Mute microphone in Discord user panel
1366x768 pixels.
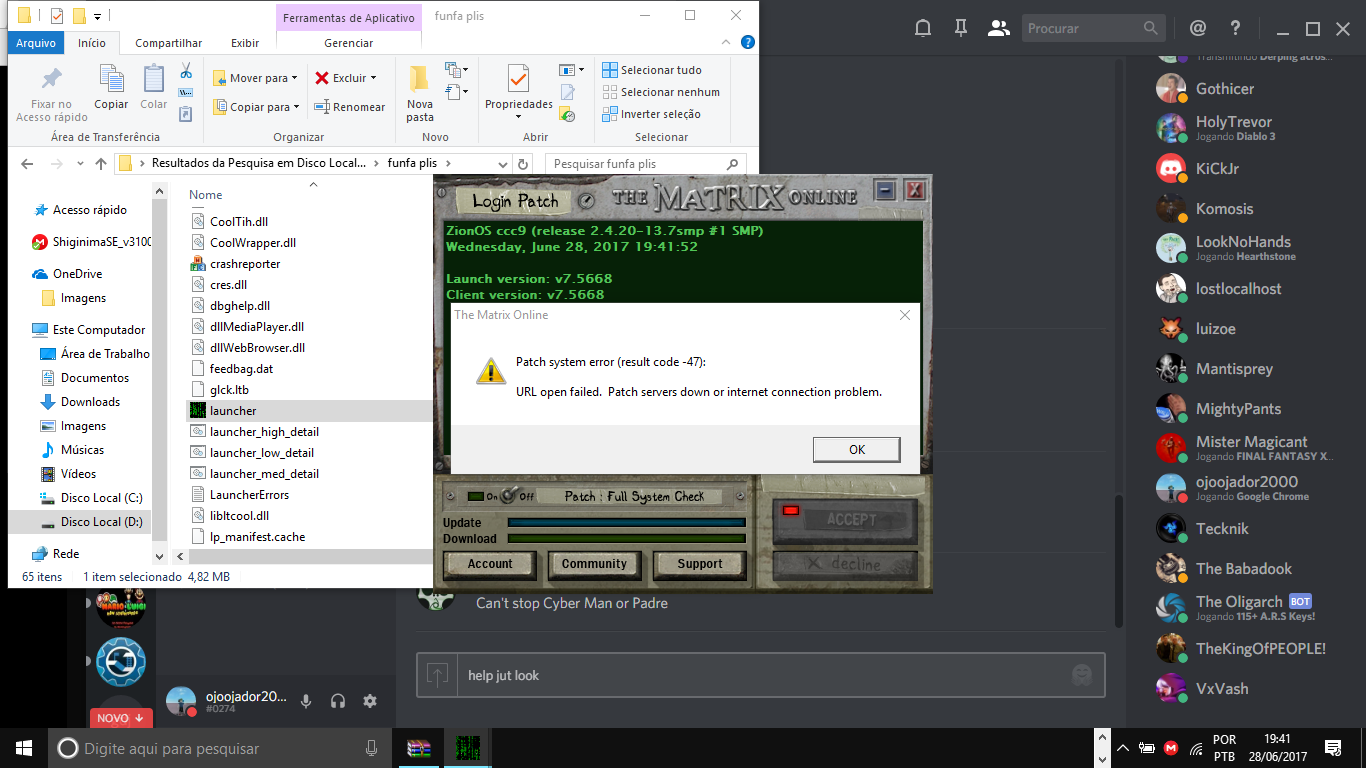(x=306, y=701)
